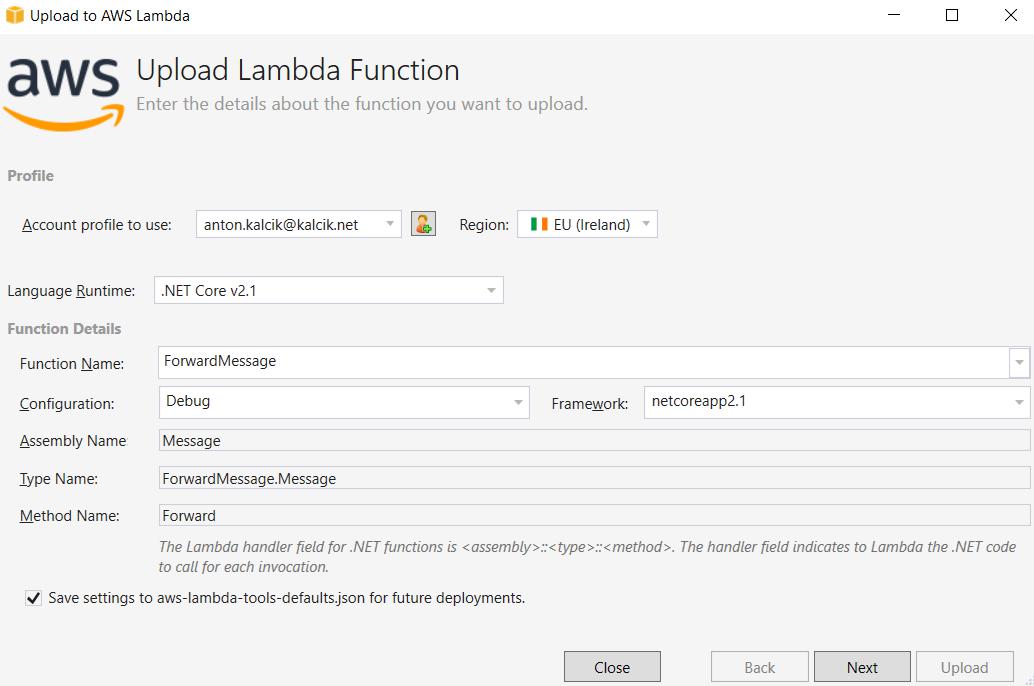Open the Region dropdown
Viewport: 1034px width, 686px height.
point(646,224)
